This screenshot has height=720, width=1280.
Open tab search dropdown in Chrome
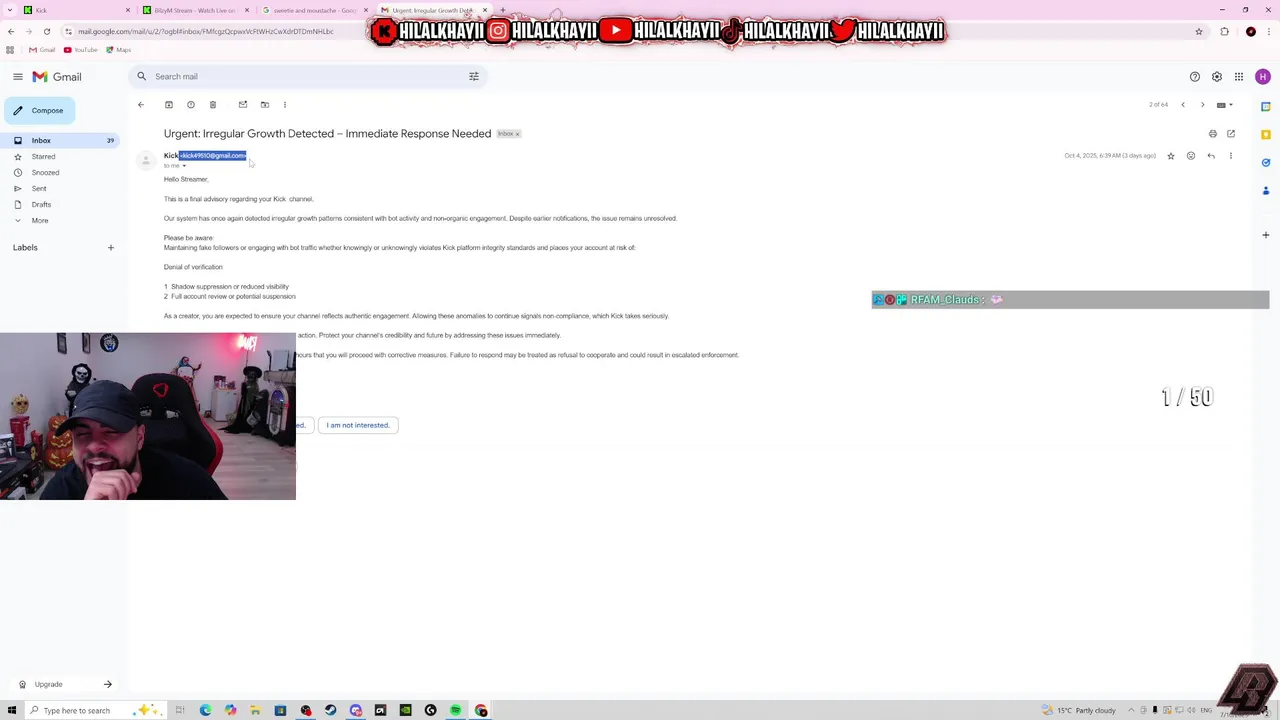[8, 10]
